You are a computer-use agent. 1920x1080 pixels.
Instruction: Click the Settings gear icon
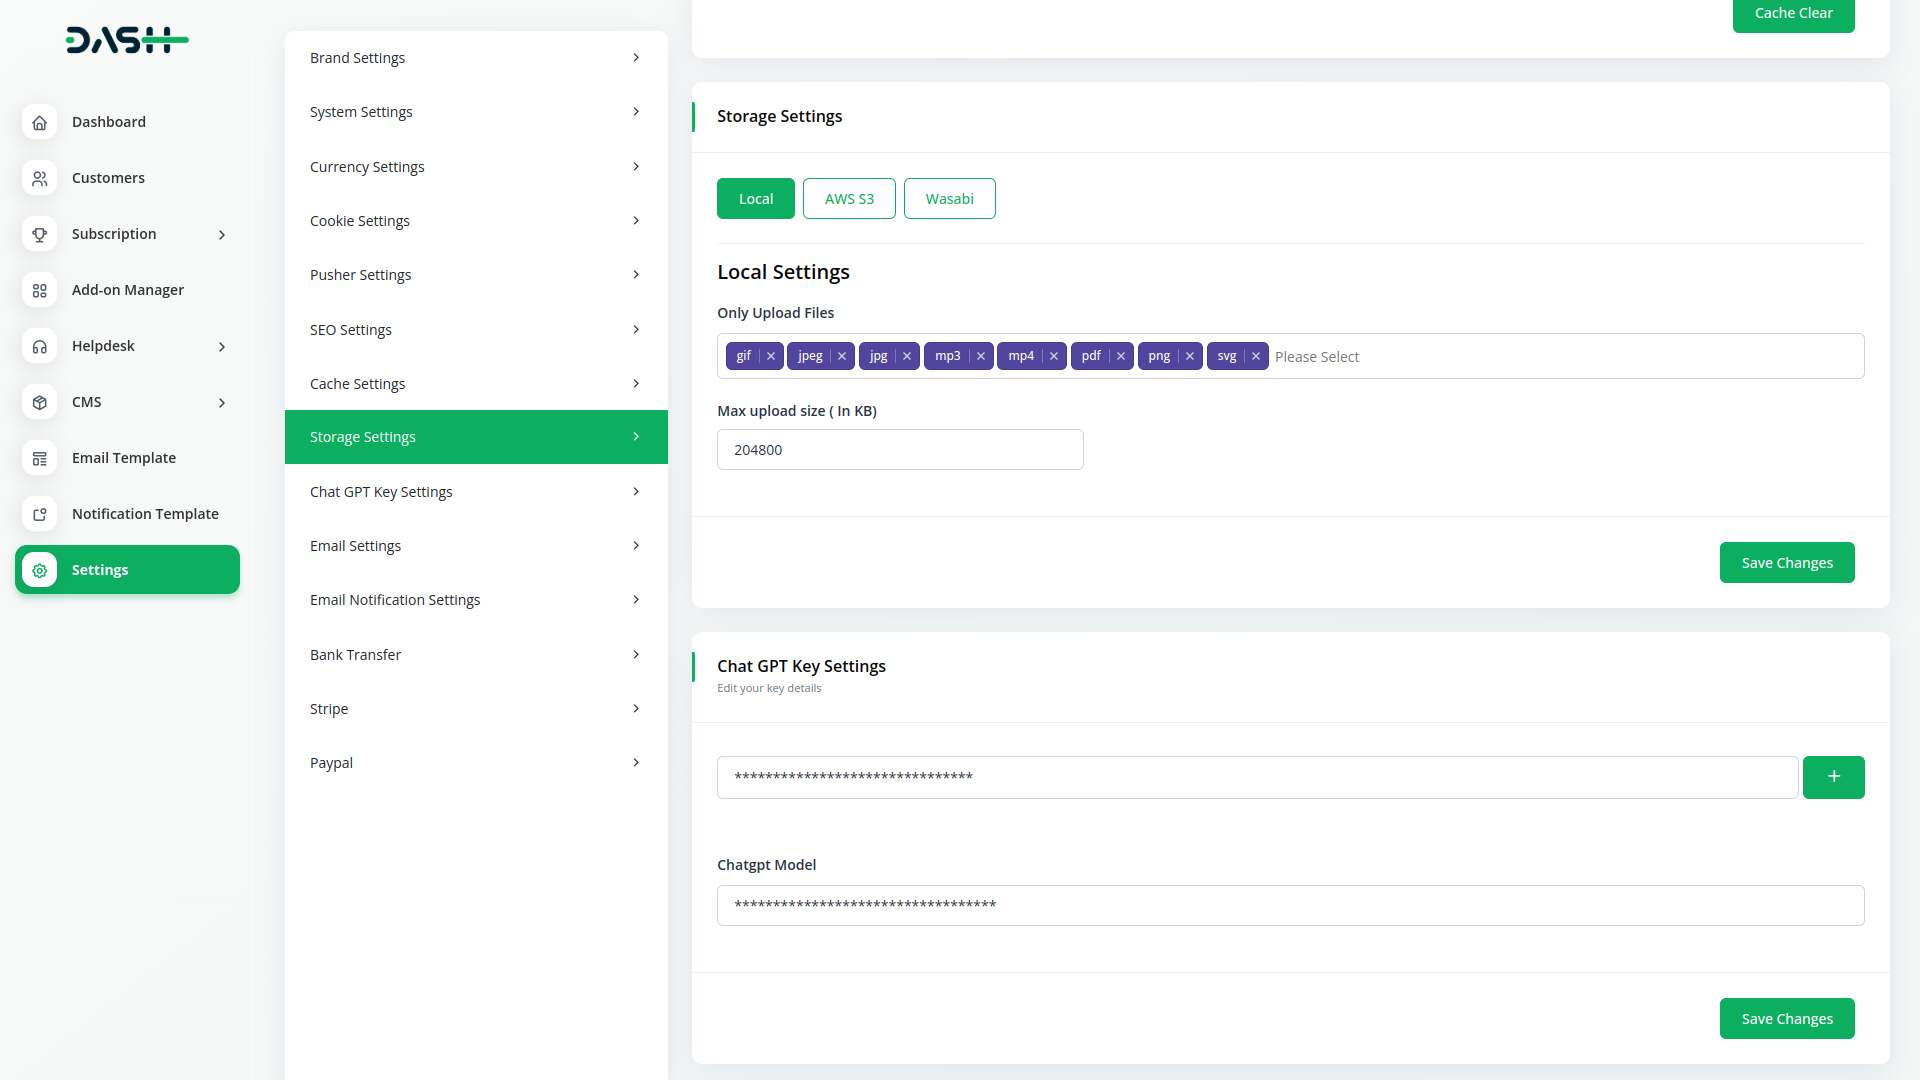click(x=39, y=570)
